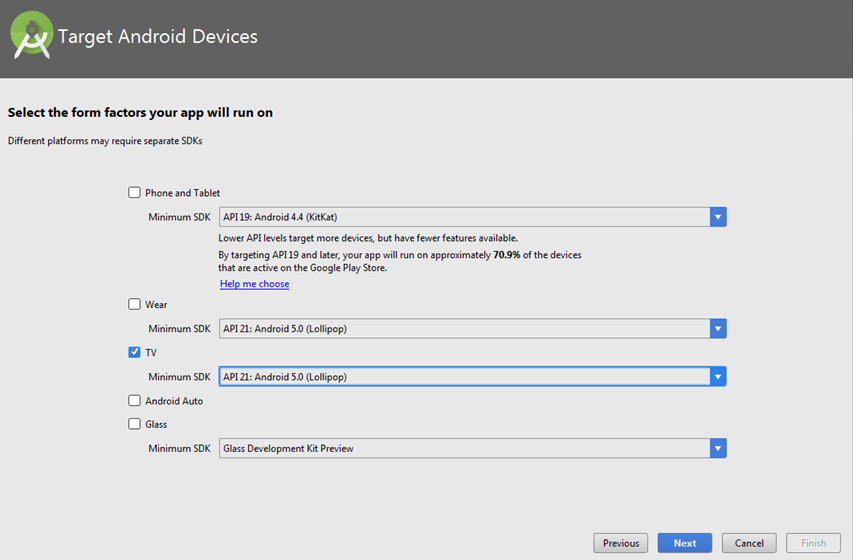Check the Wear form factor box
The width and height of the screenshot is (853, 560).
(134, 305)
